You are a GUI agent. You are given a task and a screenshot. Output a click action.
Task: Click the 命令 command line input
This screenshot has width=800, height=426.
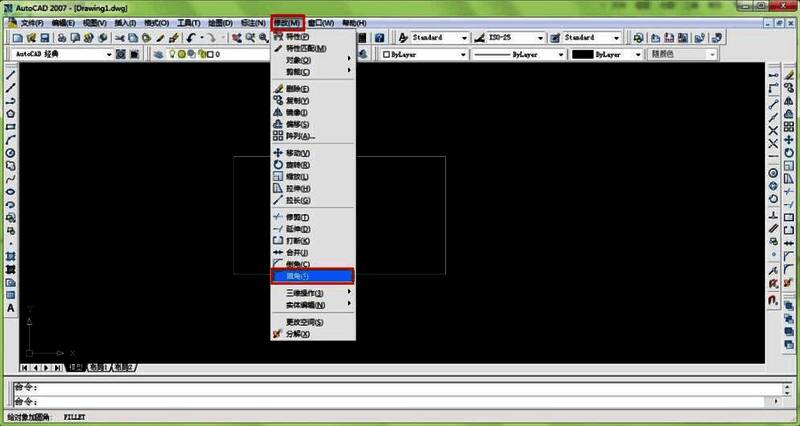pyautogui.click(x=400, y=400)
